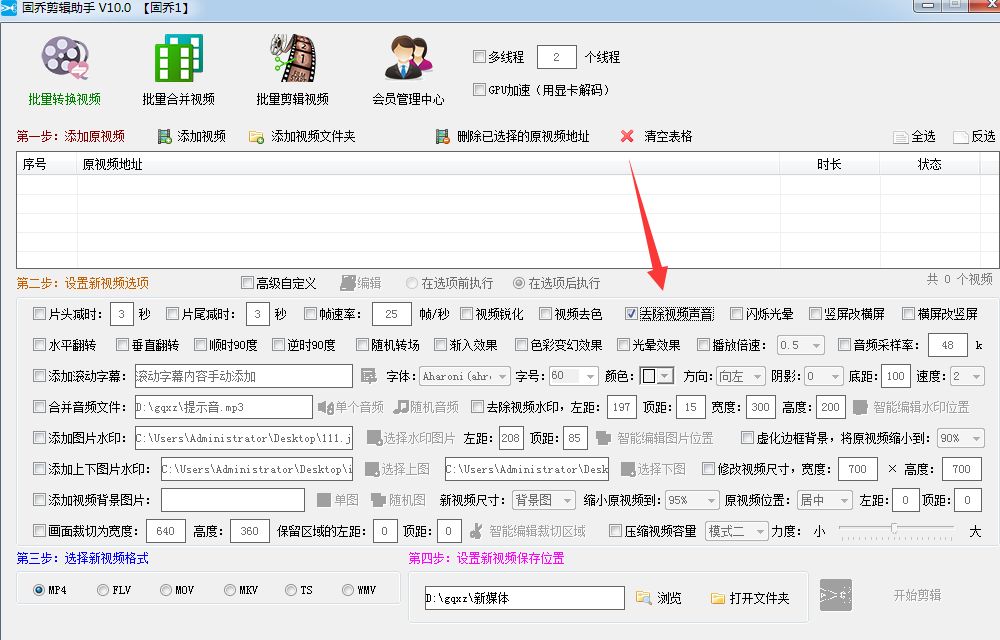Open 播放倍速 0.5 dropdown

800,345
